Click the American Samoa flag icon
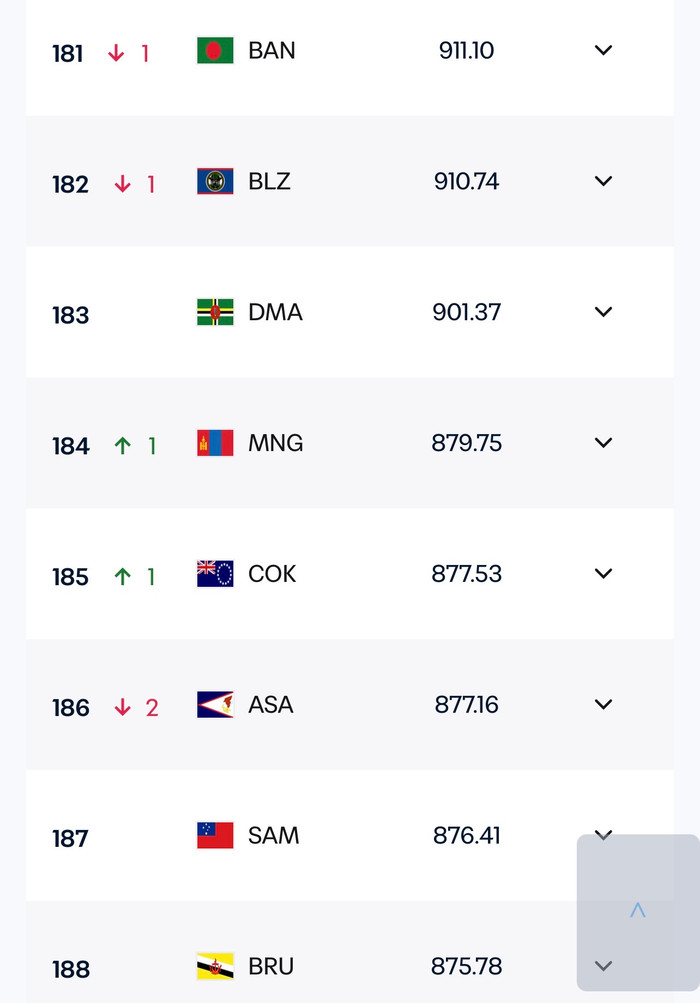Viewport: 700px width, 1003px height. pyautogui.click(x=215, y=706)
